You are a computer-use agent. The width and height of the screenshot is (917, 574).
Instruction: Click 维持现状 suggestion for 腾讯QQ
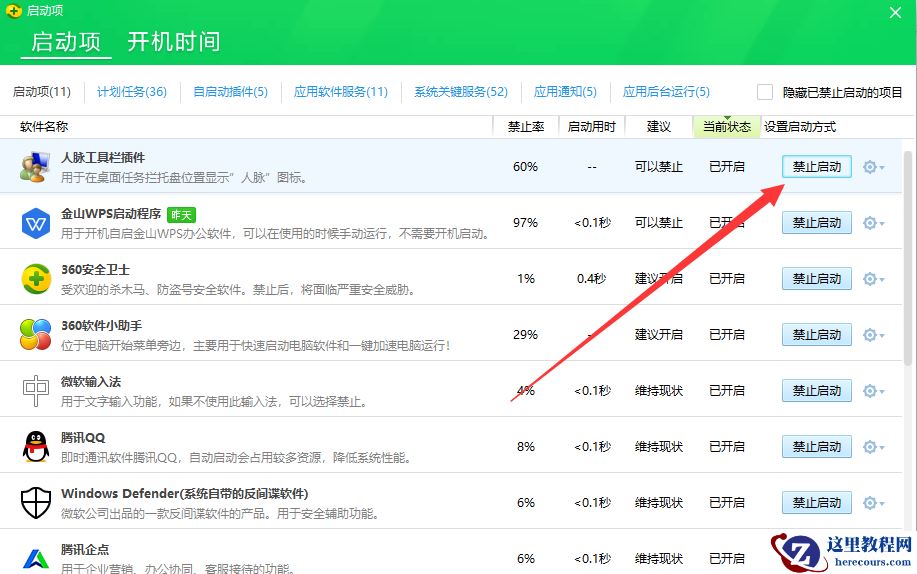coord(659,446)
